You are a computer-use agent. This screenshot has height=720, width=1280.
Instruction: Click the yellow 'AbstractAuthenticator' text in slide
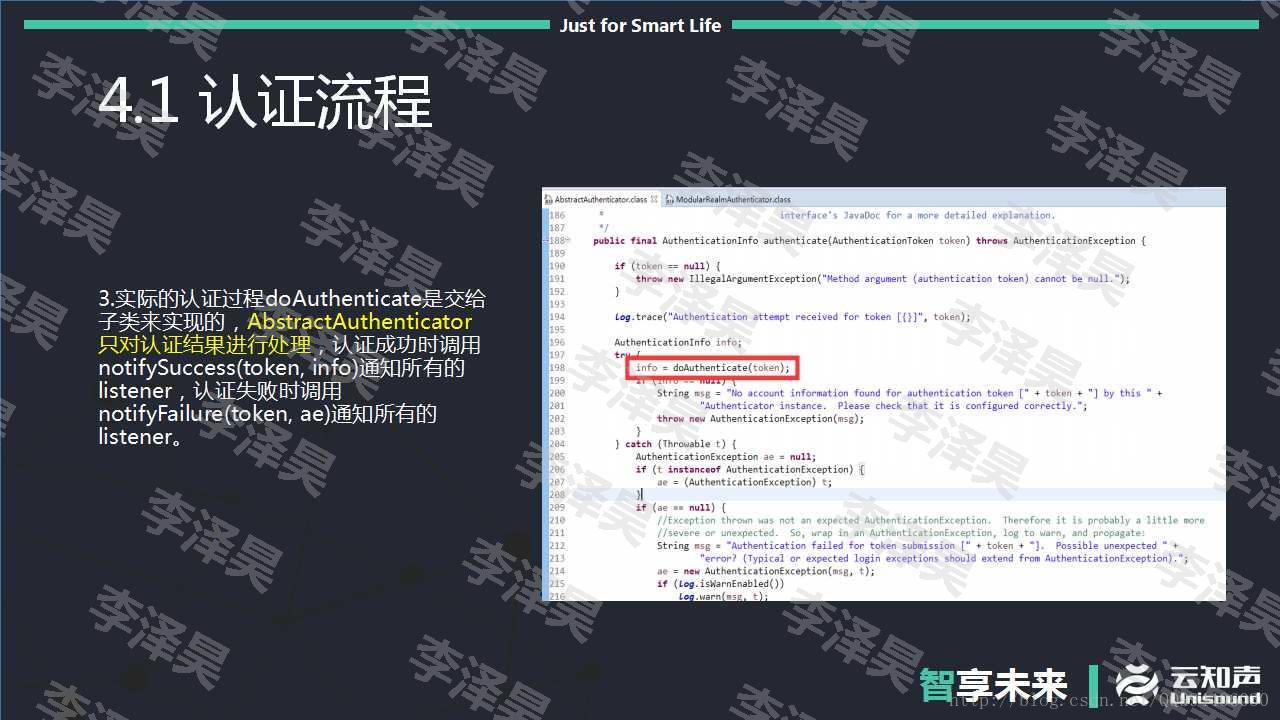coord(359,322)
